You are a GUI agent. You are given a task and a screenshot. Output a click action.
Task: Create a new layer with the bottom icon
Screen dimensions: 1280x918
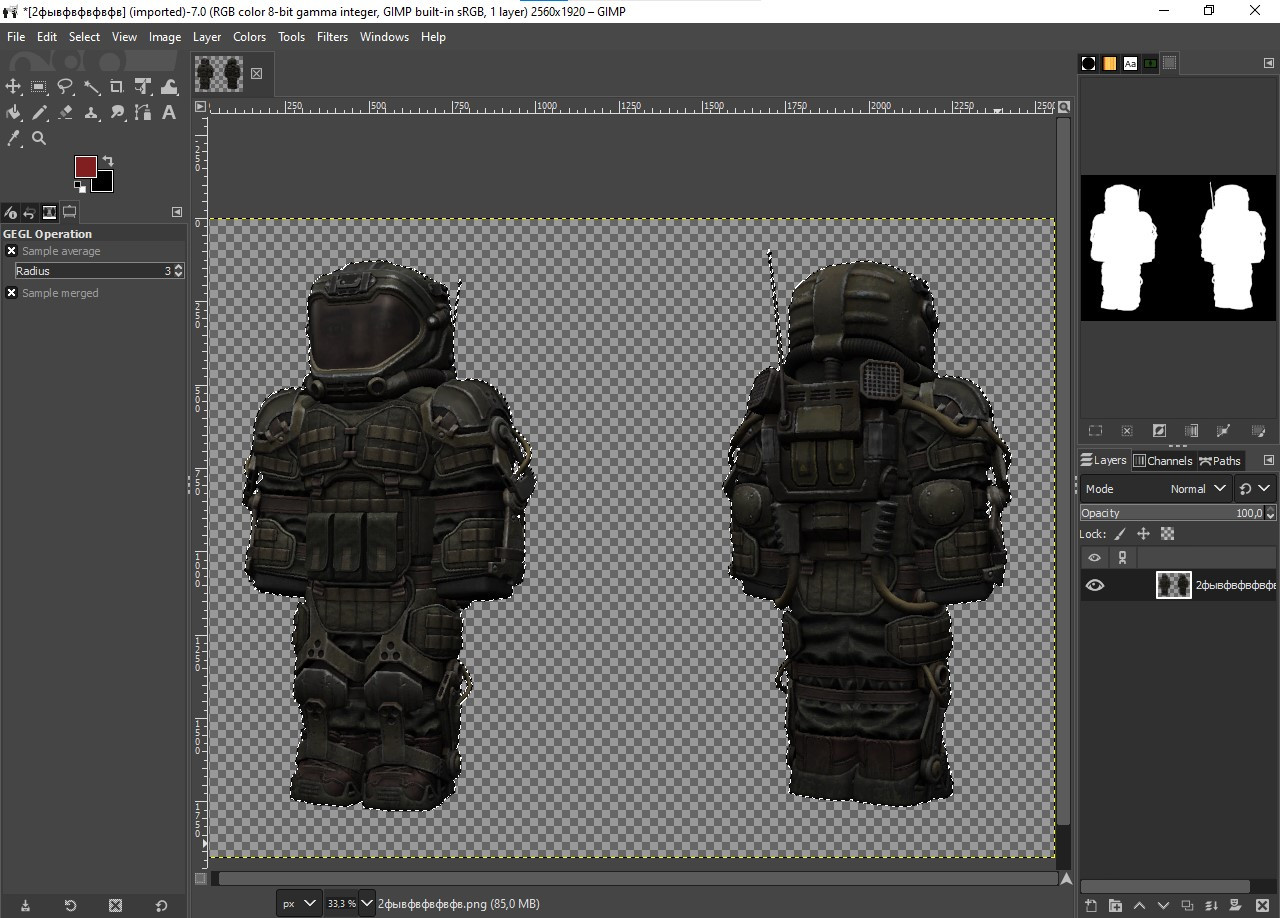[x=1091, y=906]
